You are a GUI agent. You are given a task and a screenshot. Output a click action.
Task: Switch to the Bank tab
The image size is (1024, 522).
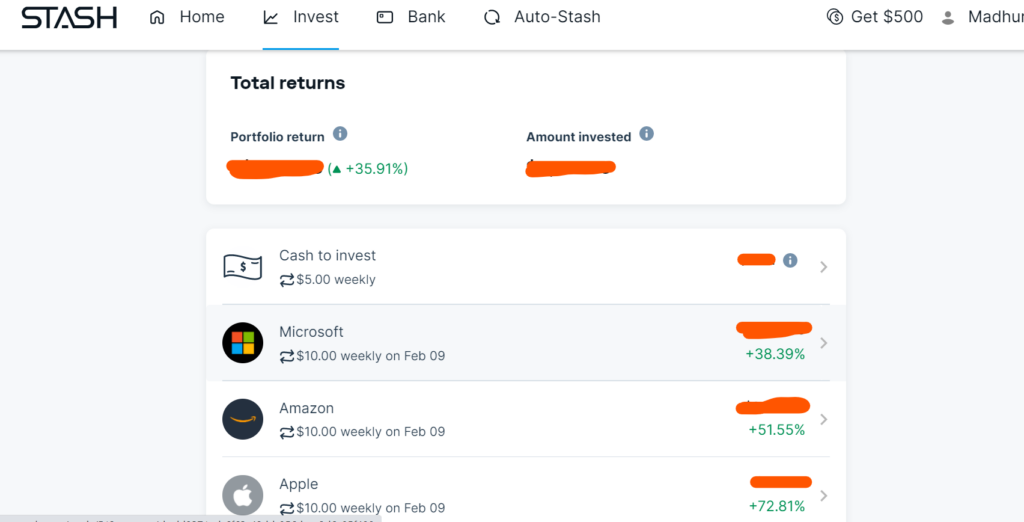[411, 17]
